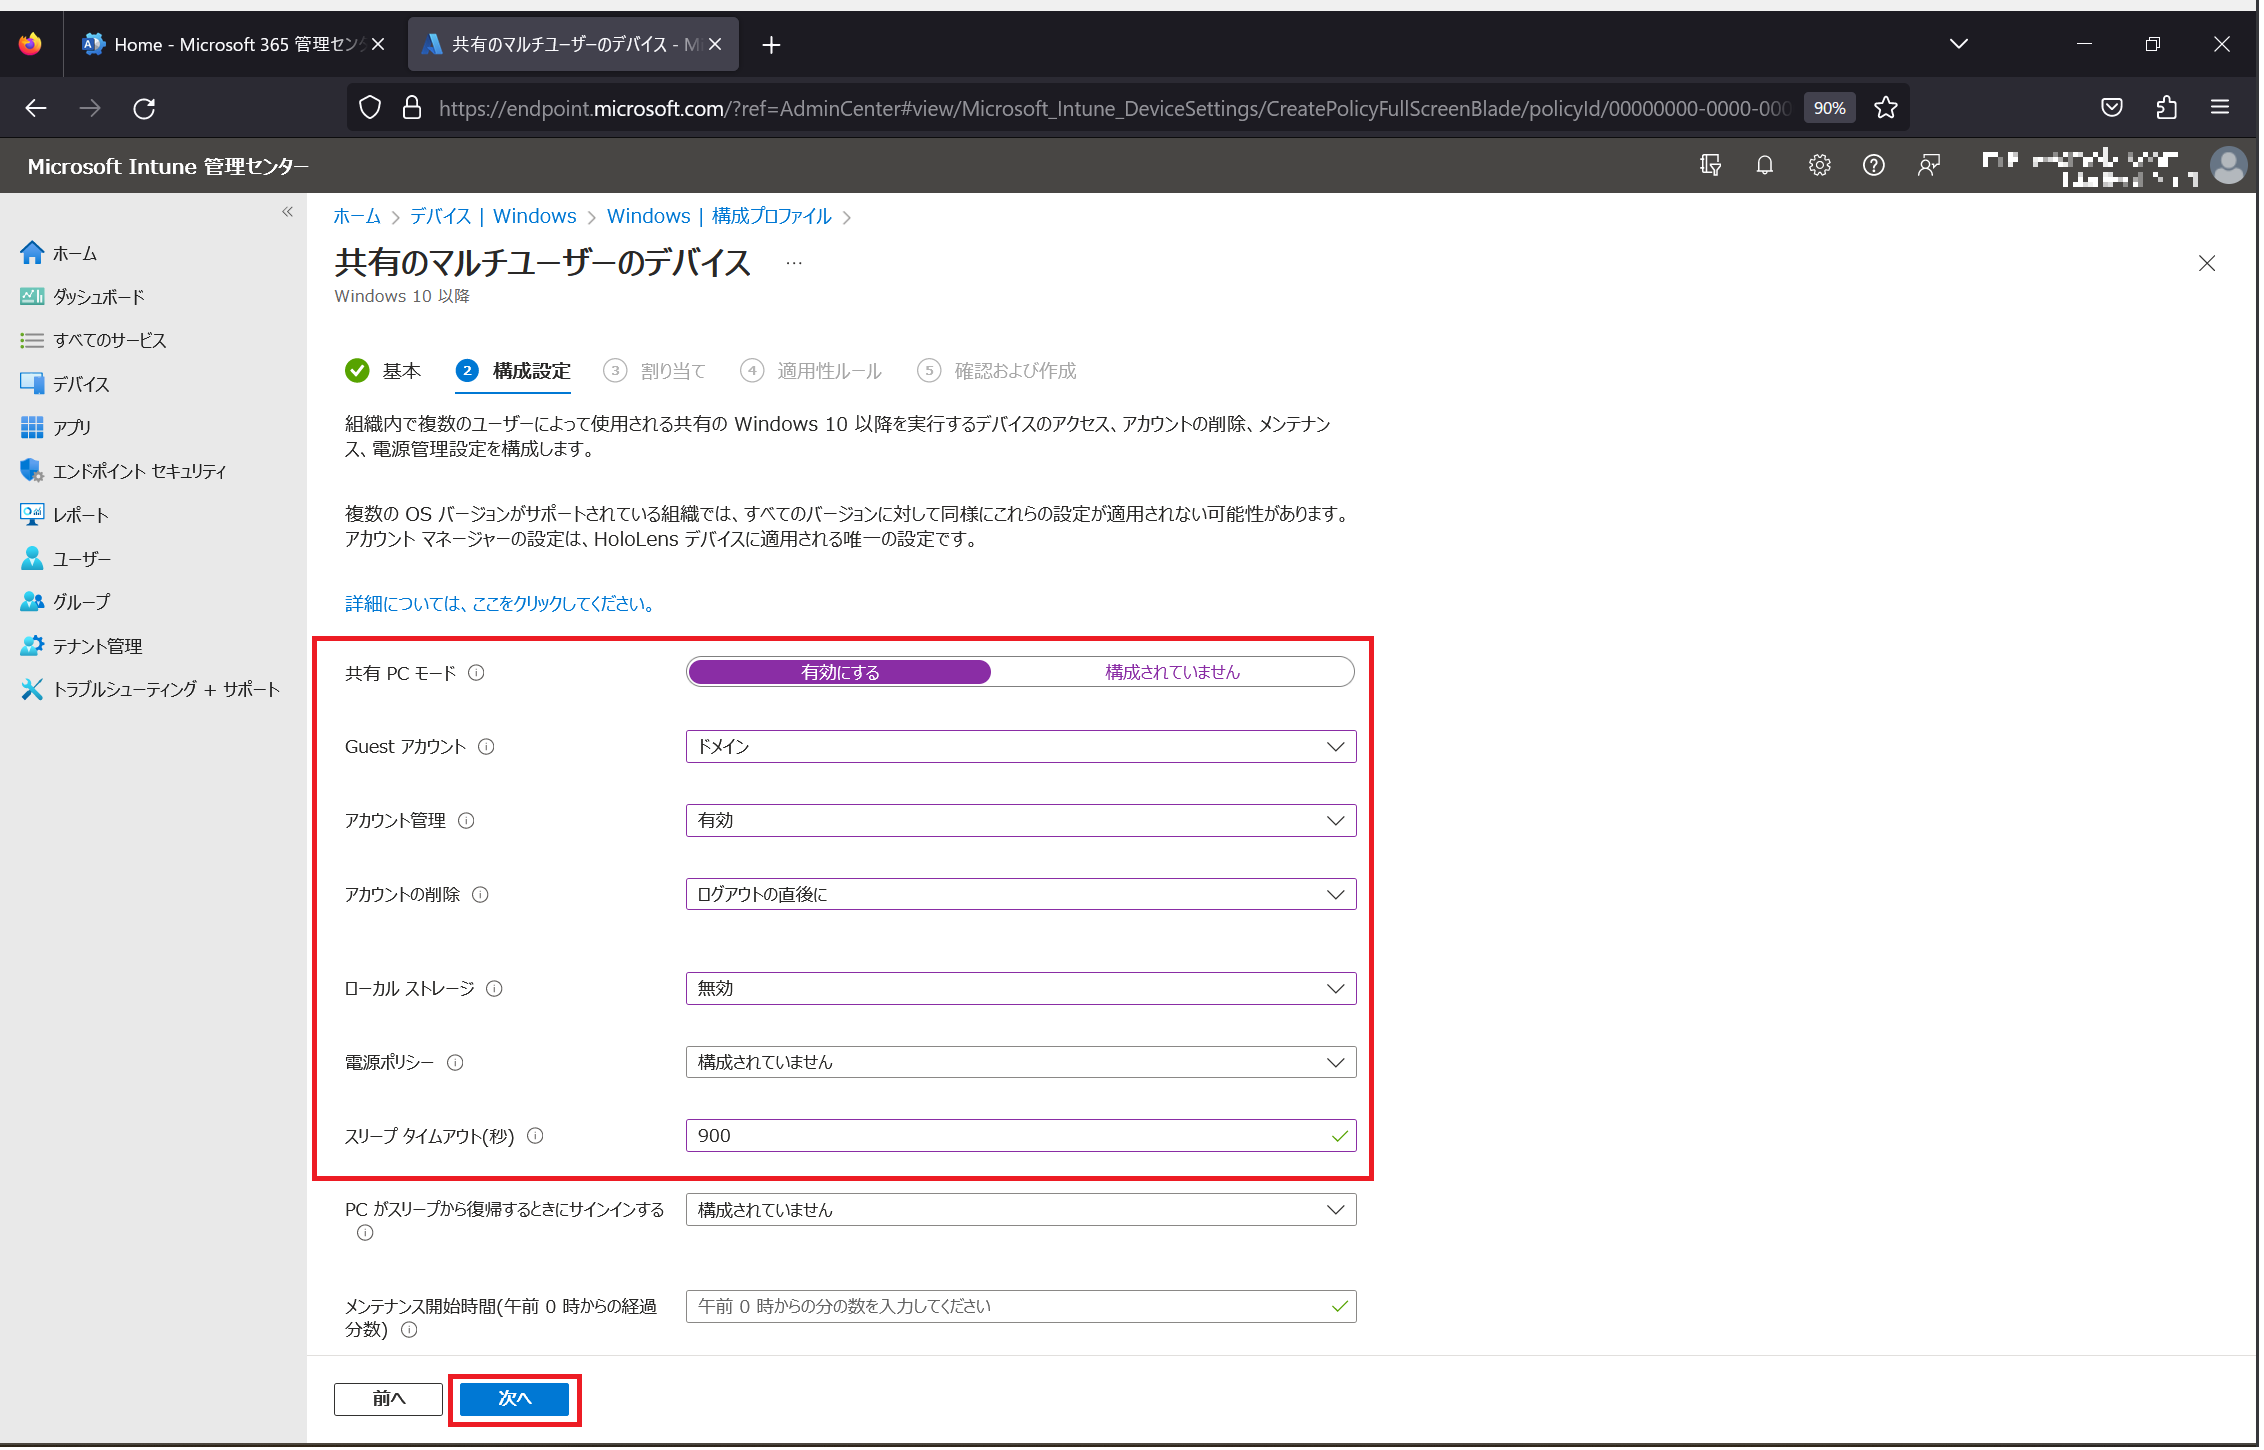2264x1450 pixels.
Task: Open help question mark icon
Action: click(x=1876, y=165)
